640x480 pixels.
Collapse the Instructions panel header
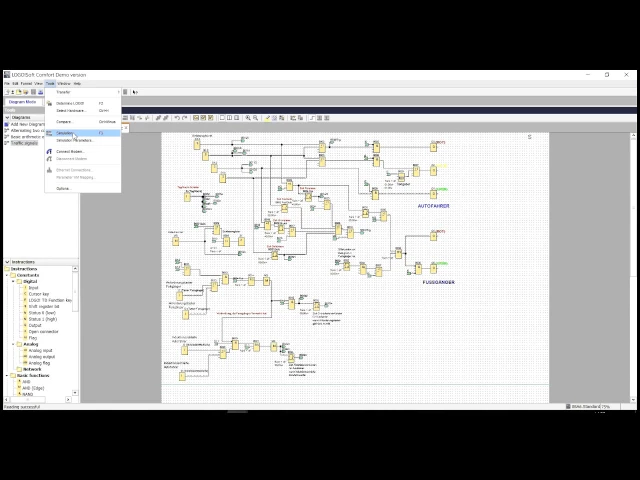click(4, 262)
